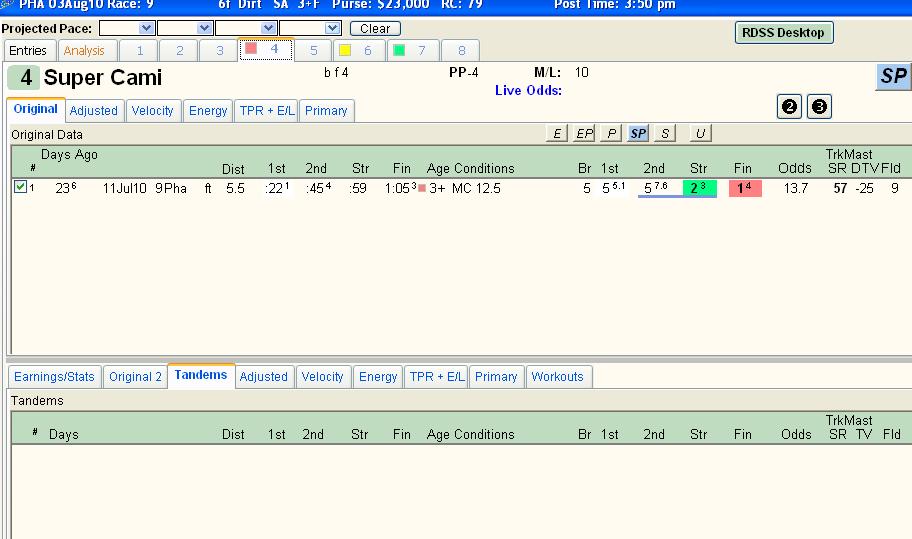Open the lower Energy tab
The height and width of the screenshot is (539, 912).
point(378,377)
